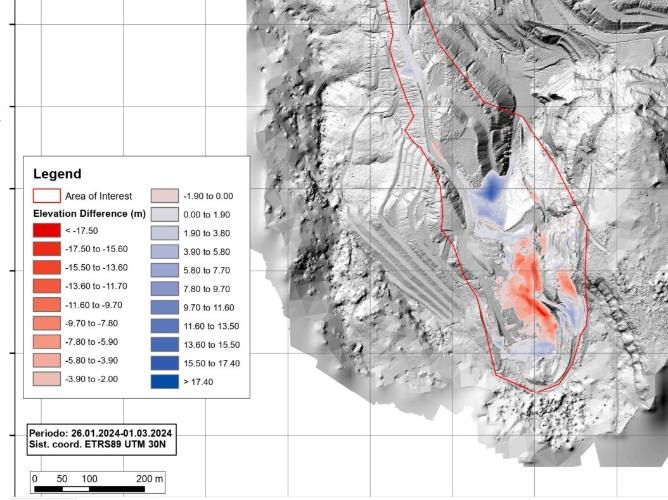Click the swatch for '> 17.40'
The width and height of the screenshot is (668, 500).
tap(165, 382)
